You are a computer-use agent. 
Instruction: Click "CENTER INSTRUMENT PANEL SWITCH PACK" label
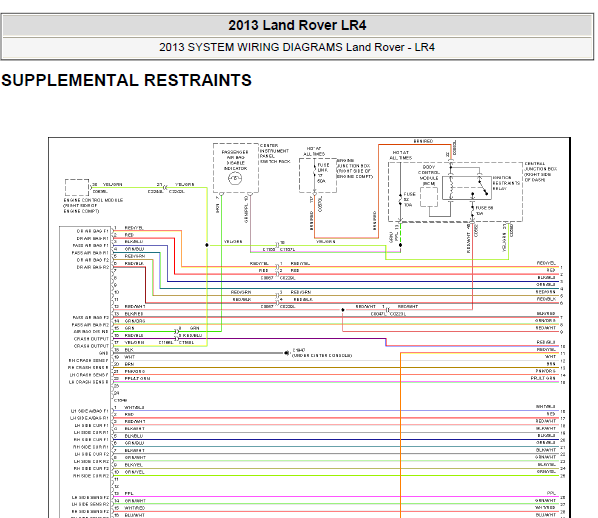click(x=275, y=154)
